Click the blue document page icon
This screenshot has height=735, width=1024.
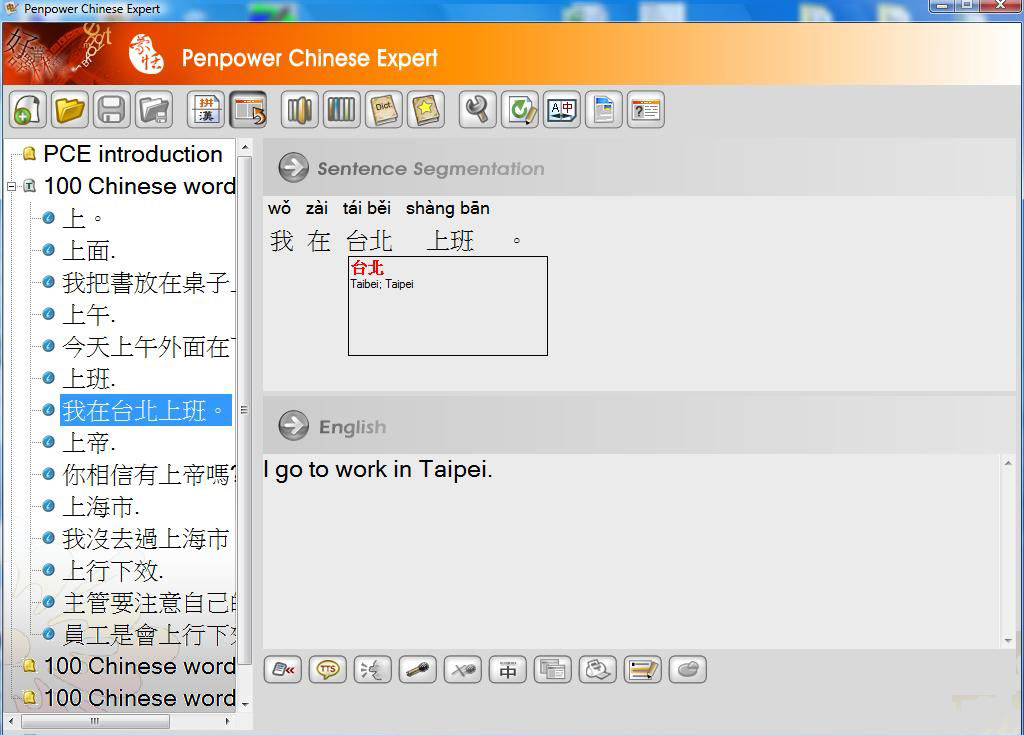(604, 110)
